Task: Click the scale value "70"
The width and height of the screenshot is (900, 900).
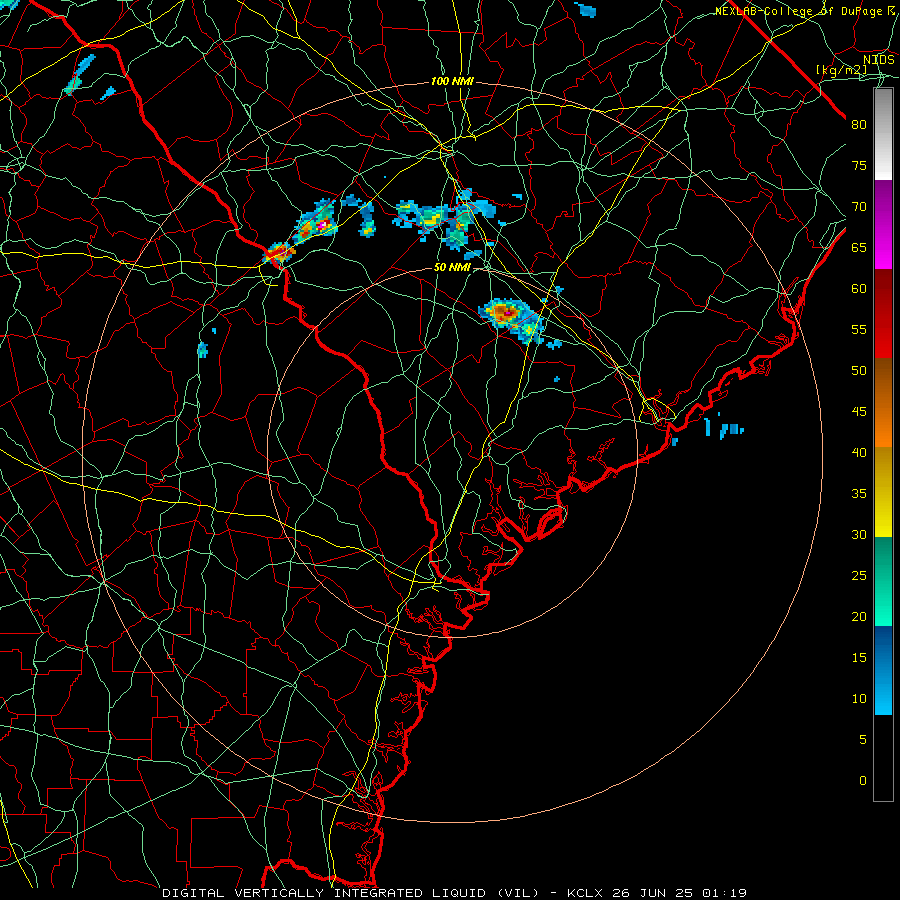Action: tap(859, 207)
